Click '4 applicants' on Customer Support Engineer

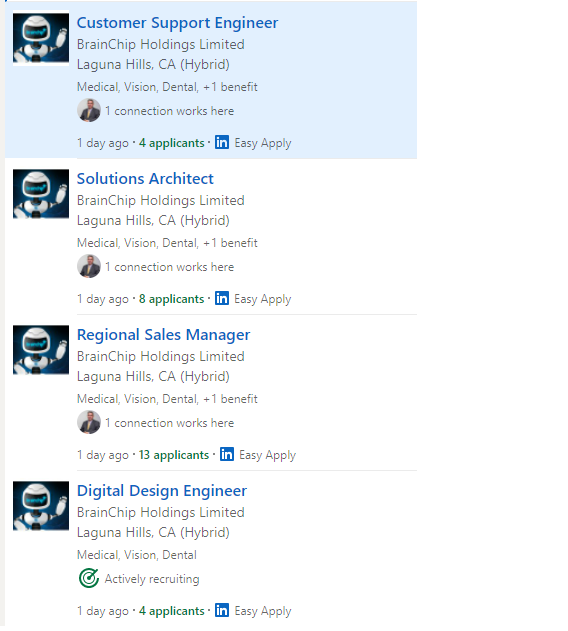click(172, 143)
